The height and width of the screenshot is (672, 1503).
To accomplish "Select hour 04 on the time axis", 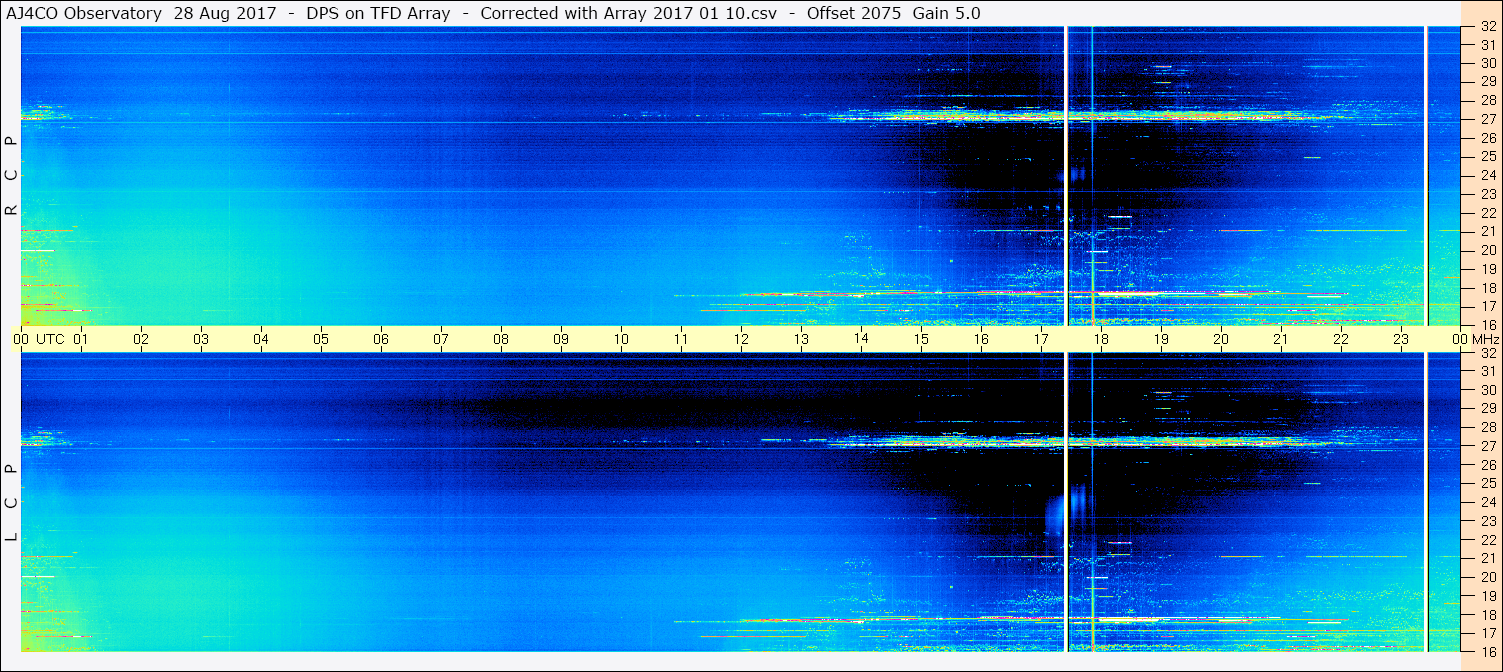I will (x=261, y=339).
